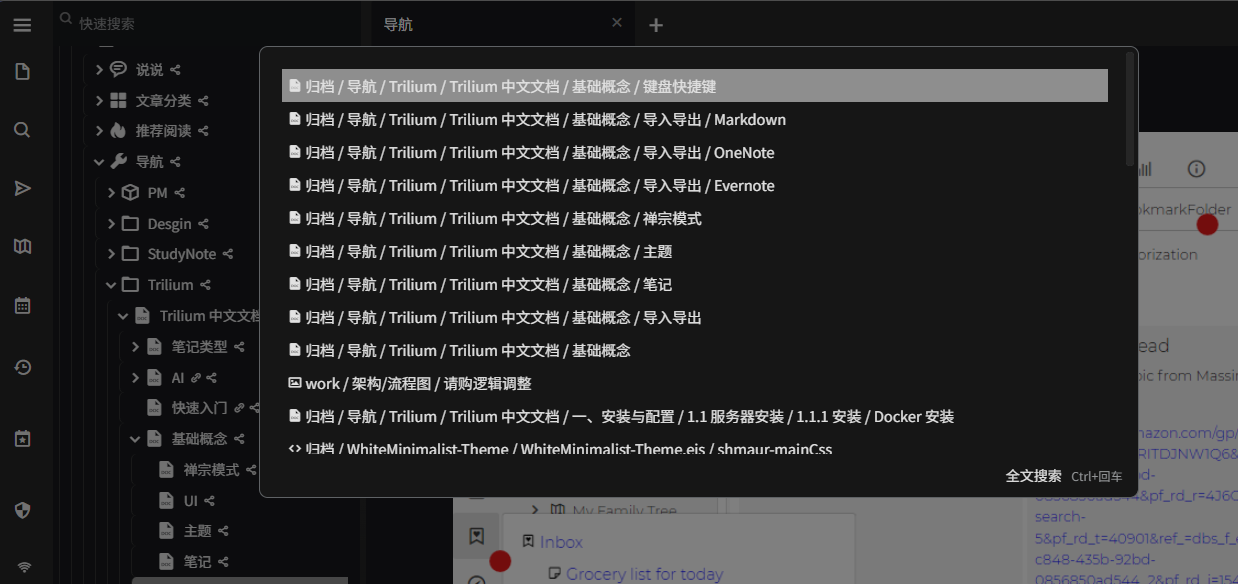Open the search notes sidebar icon
This screenshot has width=1238, height=584.
22,130
